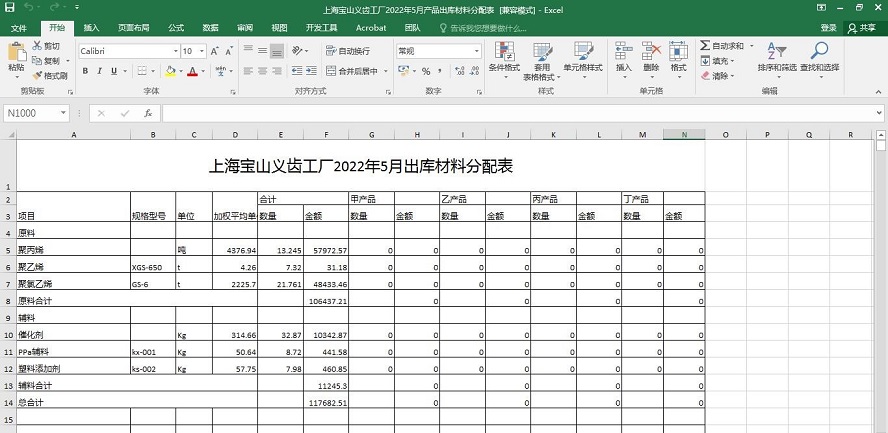Click the Save icon in the title bar
888x433 pixels.
(x=10, y=8)
